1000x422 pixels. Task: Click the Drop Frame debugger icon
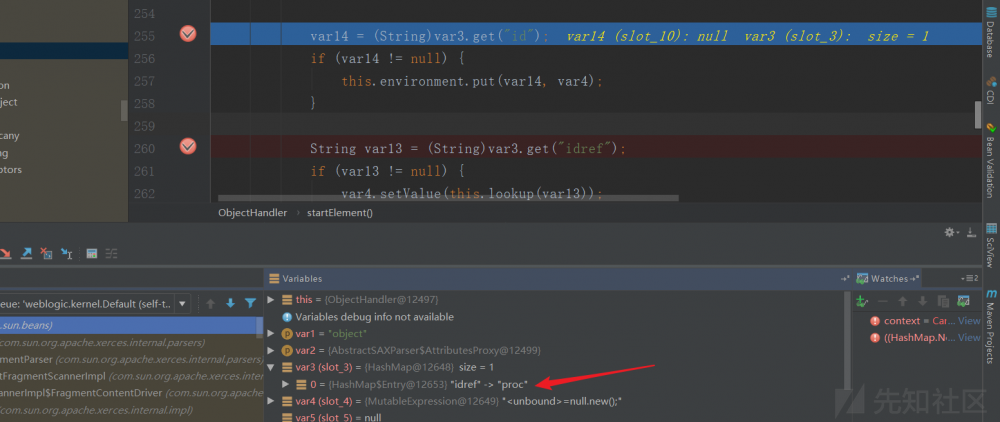[x=46, y=254]
